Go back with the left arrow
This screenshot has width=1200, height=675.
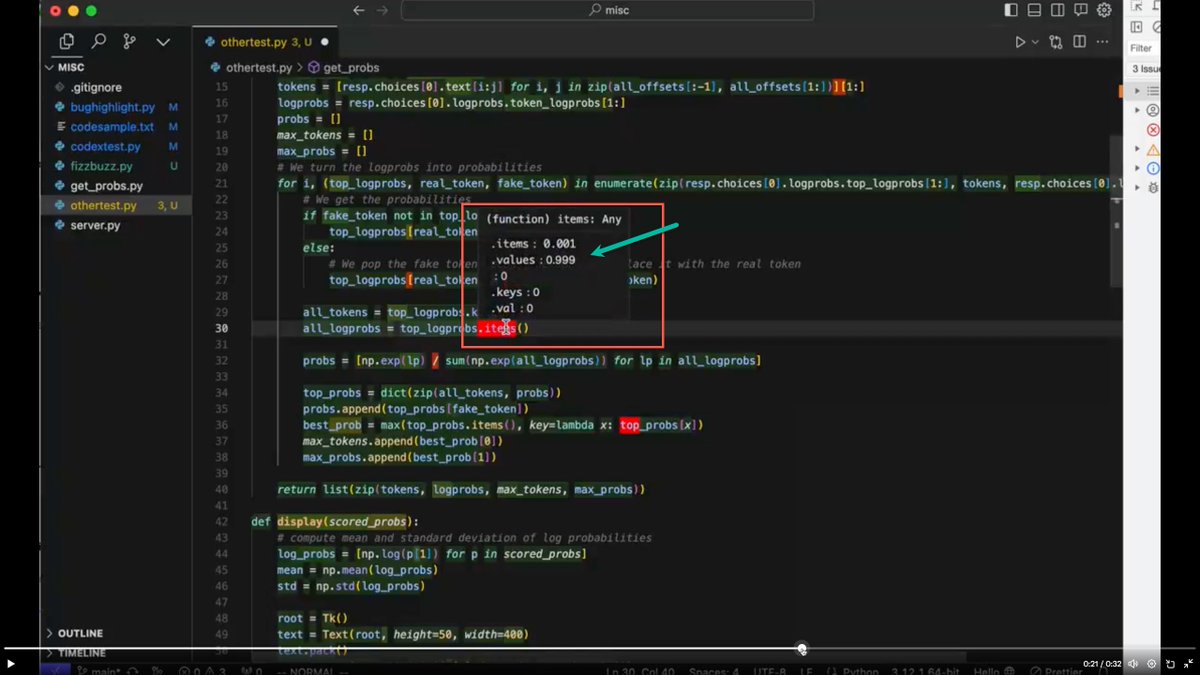pyautogui.click(x=359, y=10)
